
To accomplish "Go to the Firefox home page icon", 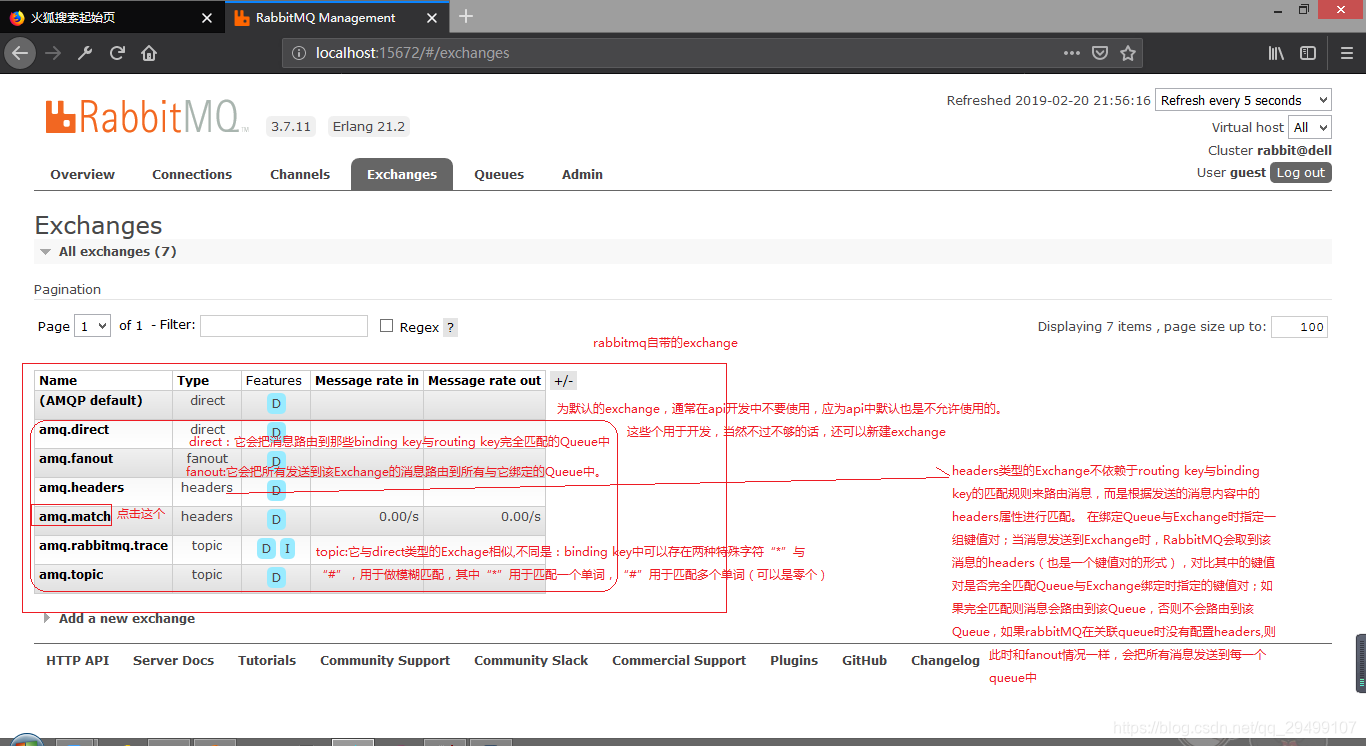I will [149, 53].
